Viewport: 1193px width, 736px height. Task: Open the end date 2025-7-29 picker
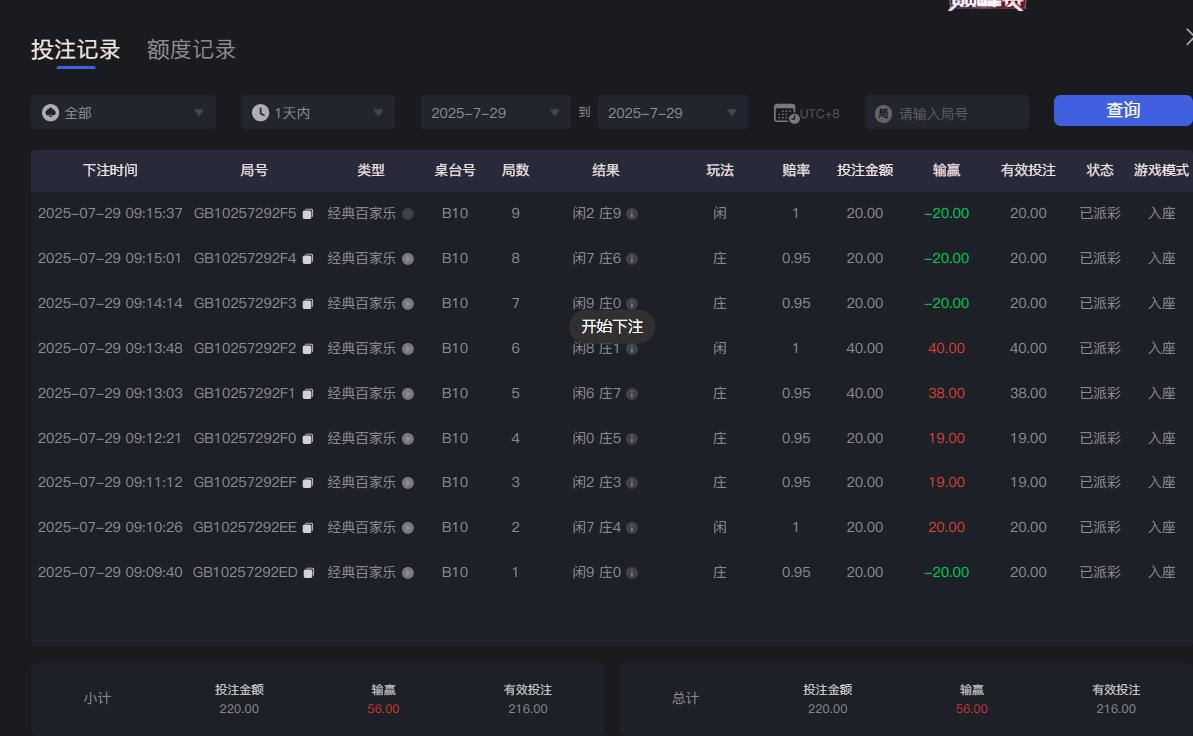pyautogui.click(x=672, y=112)
